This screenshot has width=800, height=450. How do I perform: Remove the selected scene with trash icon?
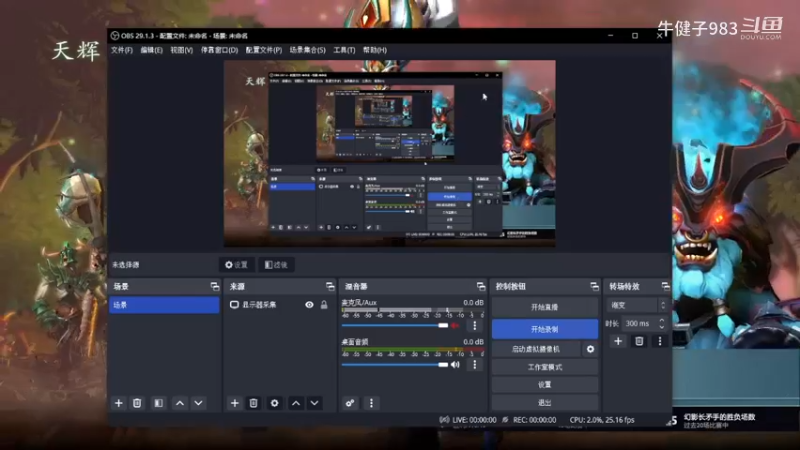coord(137,403)
